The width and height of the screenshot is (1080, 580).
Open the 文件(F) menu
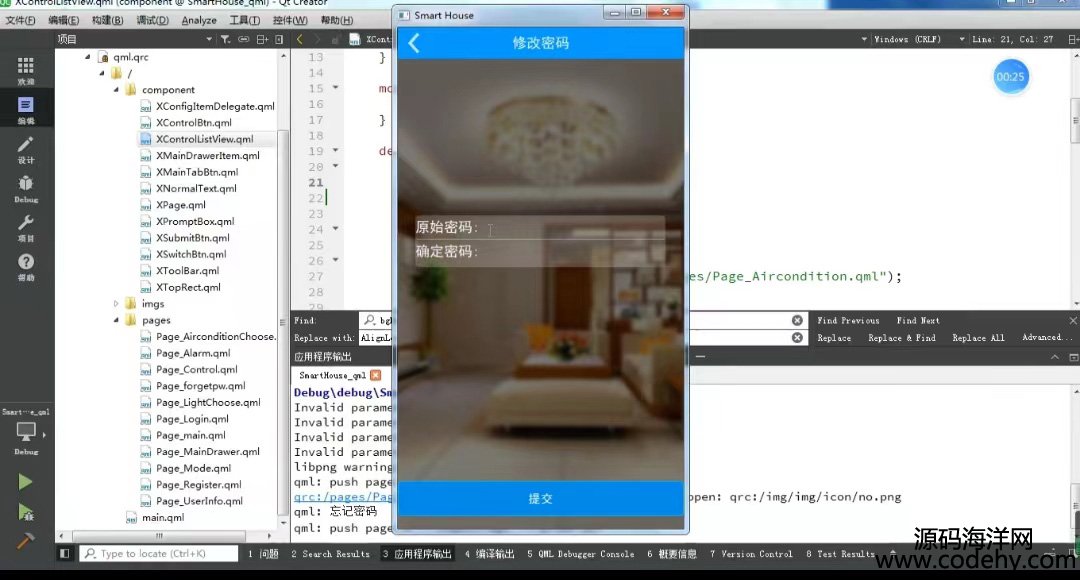[x=20, y=20]
